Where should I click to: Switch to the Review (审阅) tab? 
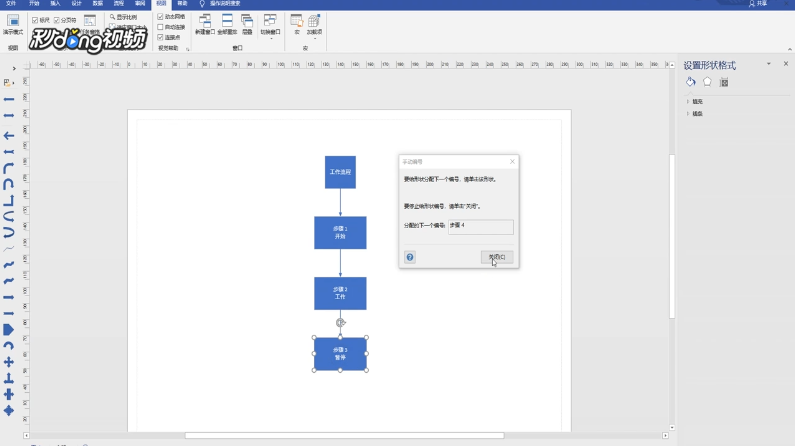tap(140, 4)
